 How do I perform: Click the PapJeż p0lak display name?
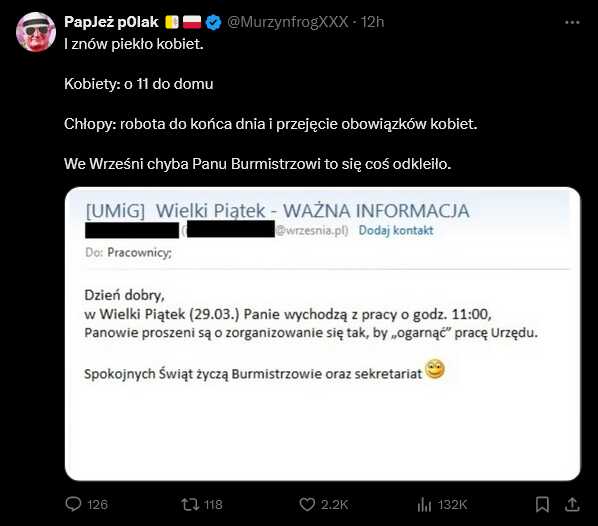pos(111,22)
